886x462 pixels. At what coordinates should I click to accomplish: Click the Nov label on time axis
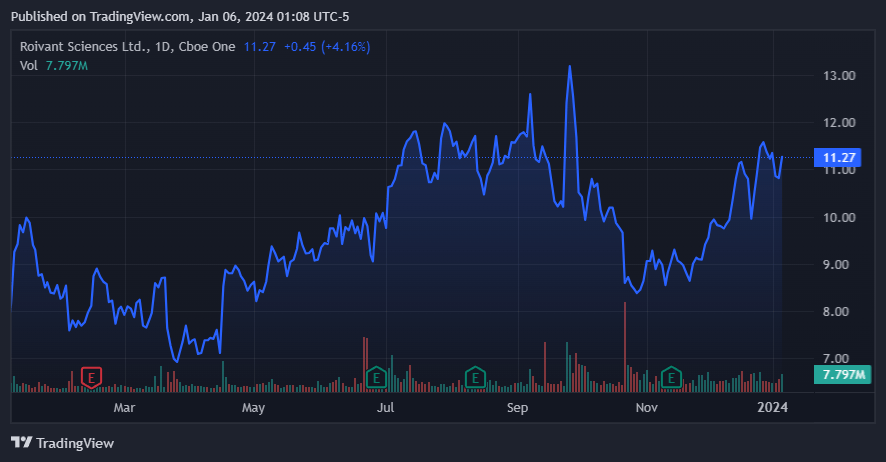(x=646, y=408)
